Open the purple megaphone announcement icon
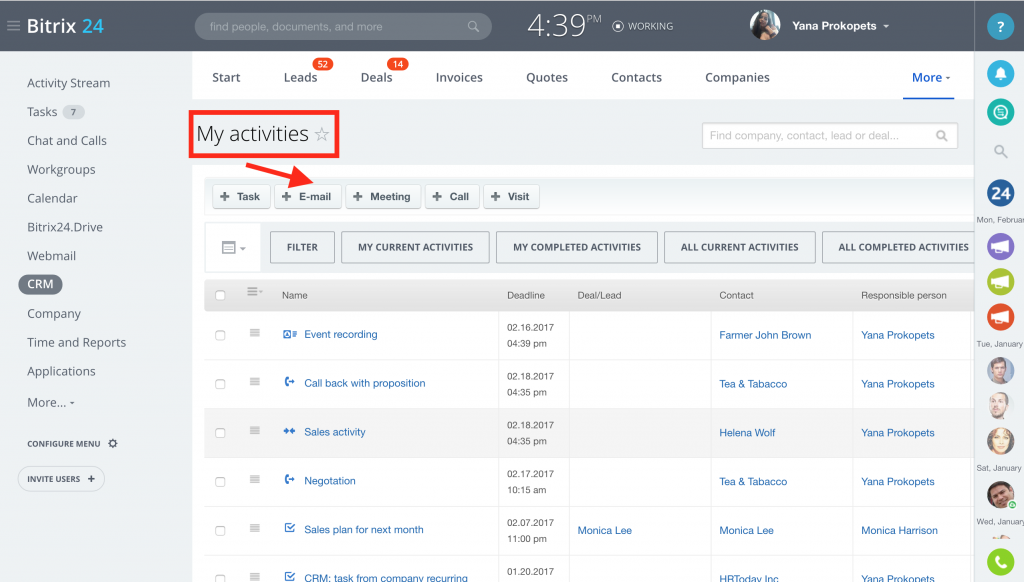The width and height of the screenshot is (1024, 582). click(1000, 247)
